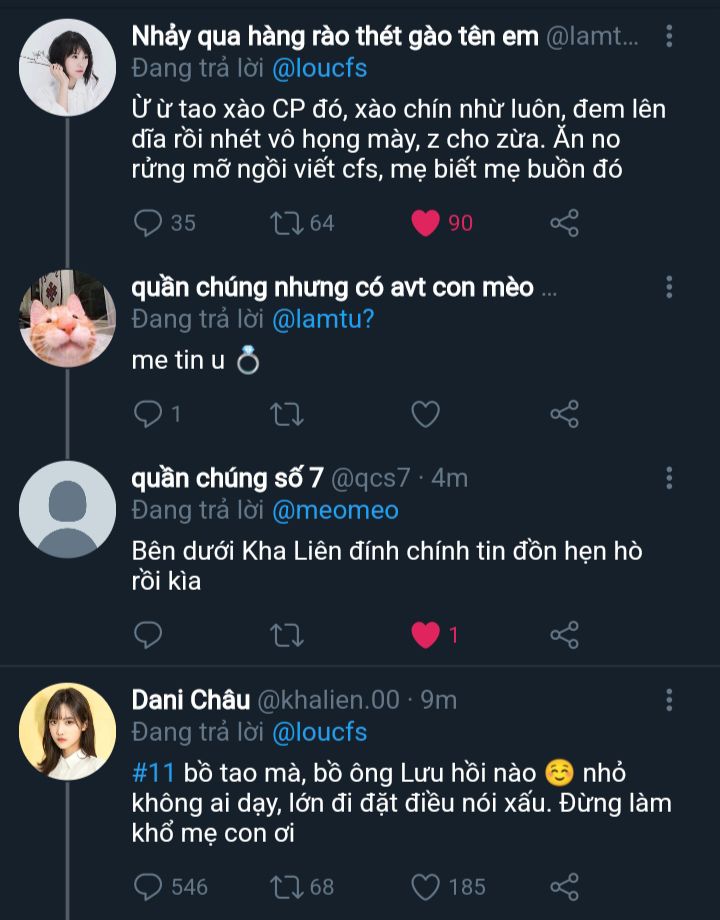Remove like from quần chúng số 7's tweet
The height and width of the screenshot is (920, 720).
[x=426, y=634]
